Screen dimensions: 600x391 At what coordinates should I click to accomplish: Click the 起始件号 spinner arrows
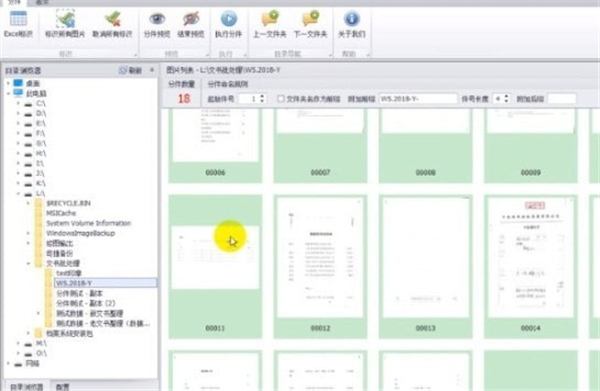click(262, 99)
